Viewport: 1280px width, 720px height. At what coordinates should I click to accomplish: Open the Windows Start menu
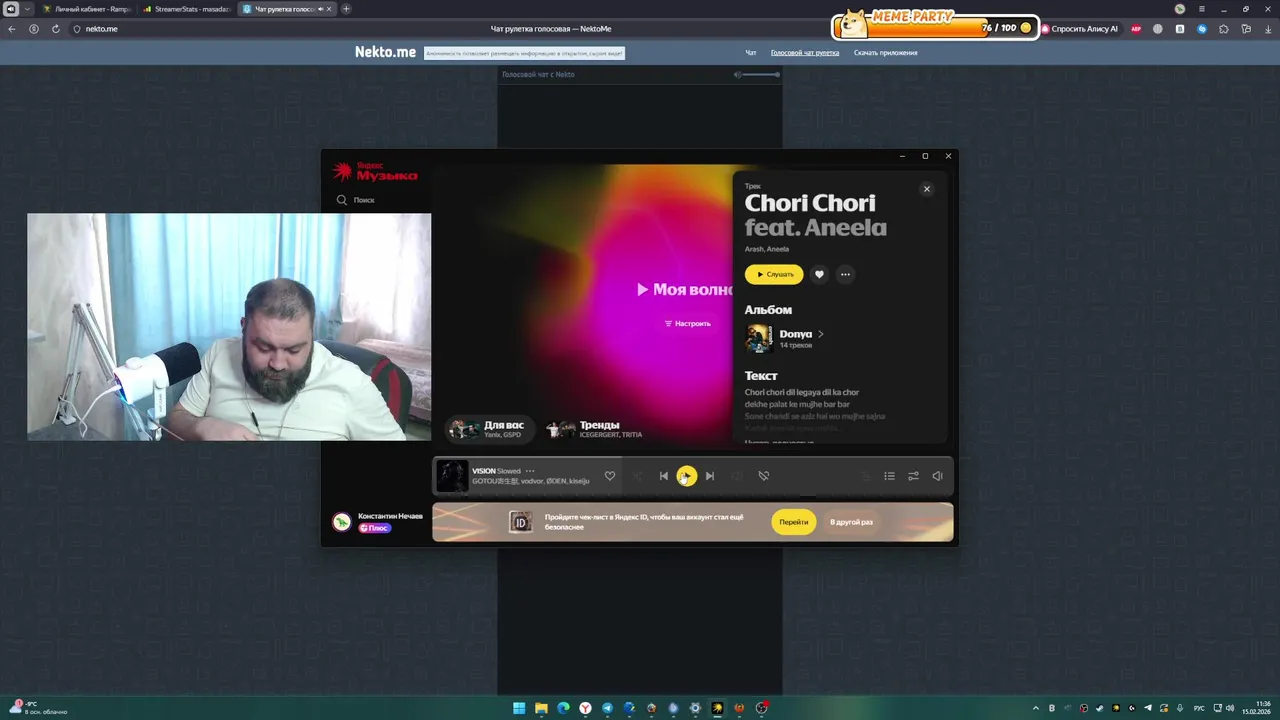519,708
